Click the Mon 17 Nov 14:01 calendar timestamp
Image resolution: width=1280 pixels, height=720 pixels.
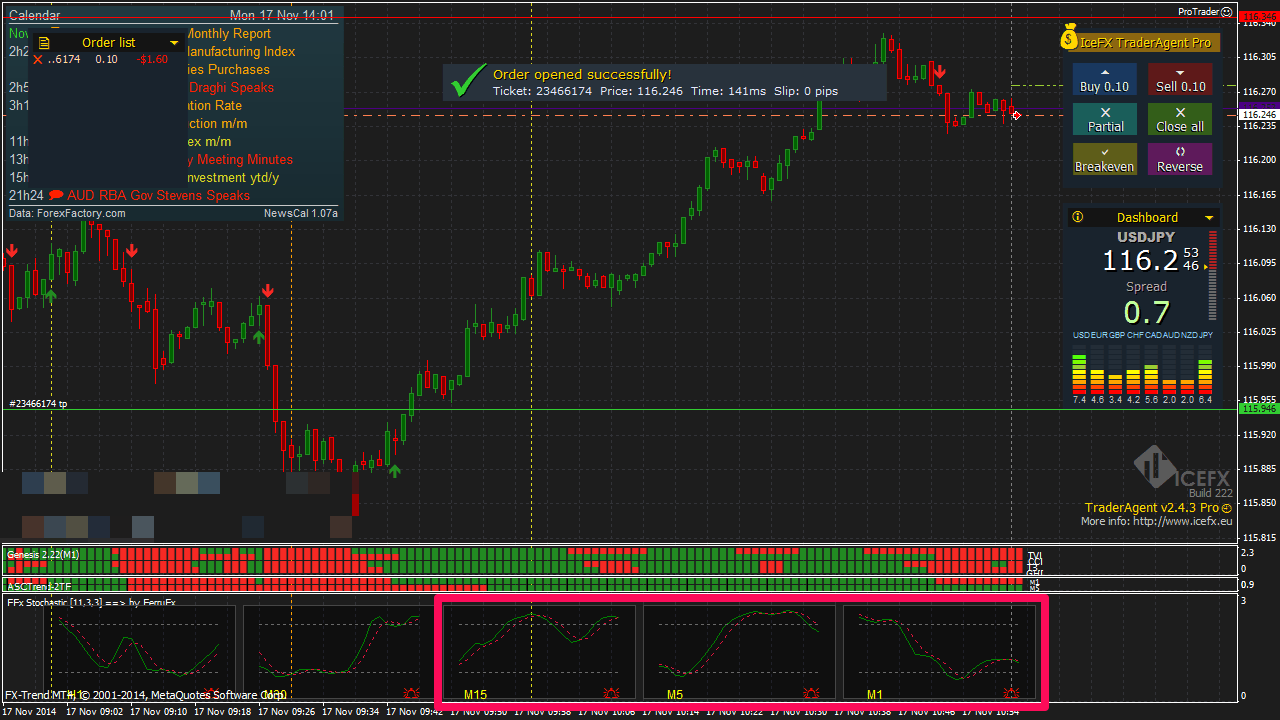click(283, 15)
